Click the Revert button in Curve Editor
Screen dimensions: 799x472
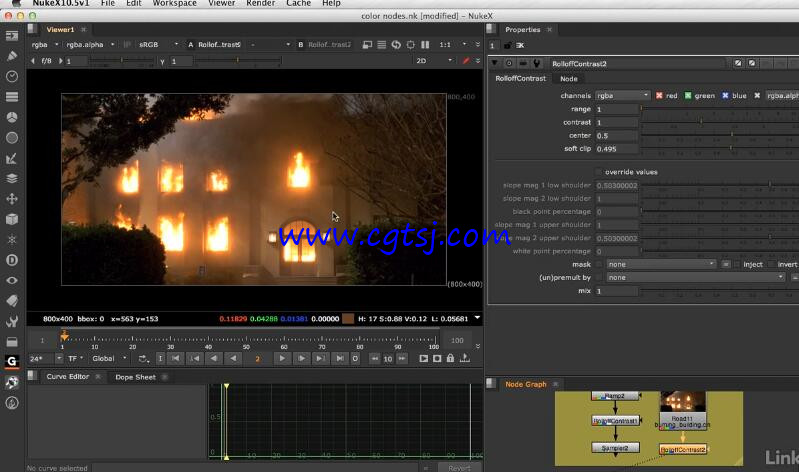click(x=459, y=468)
